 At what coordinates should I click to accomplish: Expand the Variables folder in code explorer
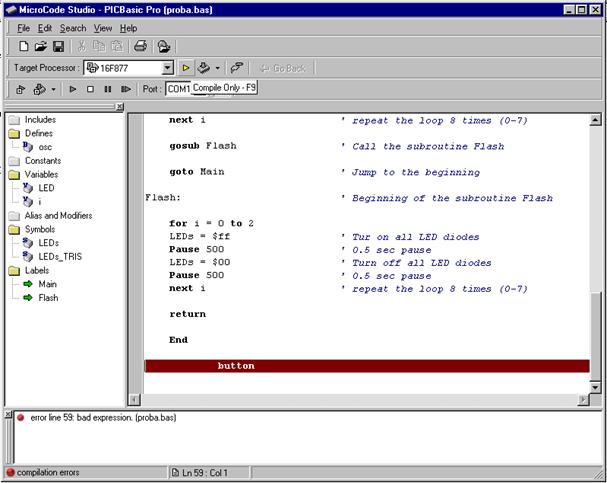pyautogui.click(x=15, y=174)
